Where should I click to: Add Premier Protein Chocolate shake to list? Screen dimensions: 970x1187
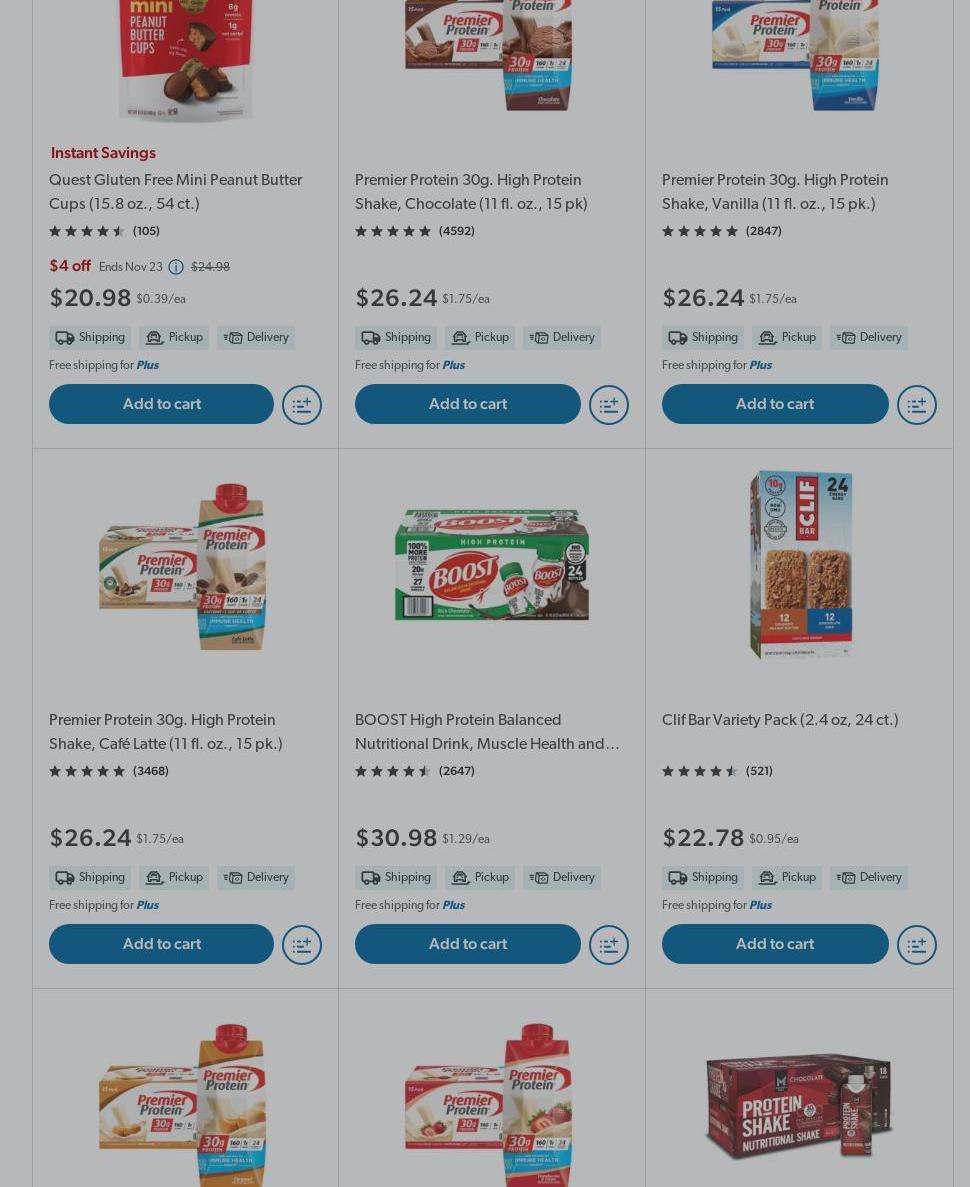click(608, 405)
